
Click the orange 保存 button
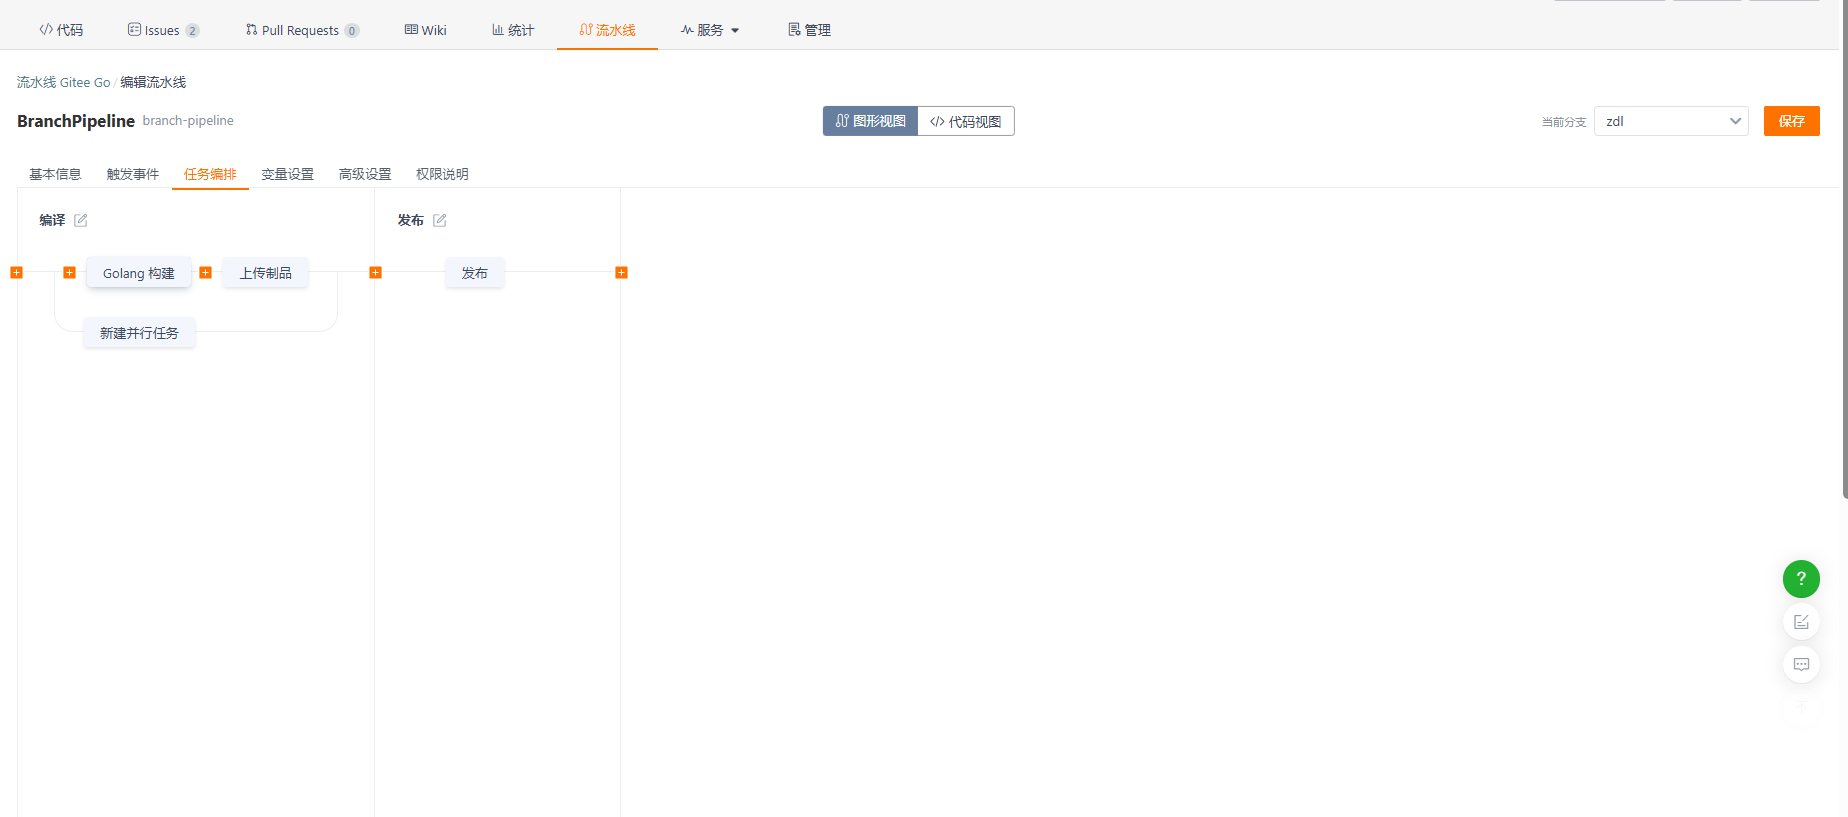[x=1791, y=121]
